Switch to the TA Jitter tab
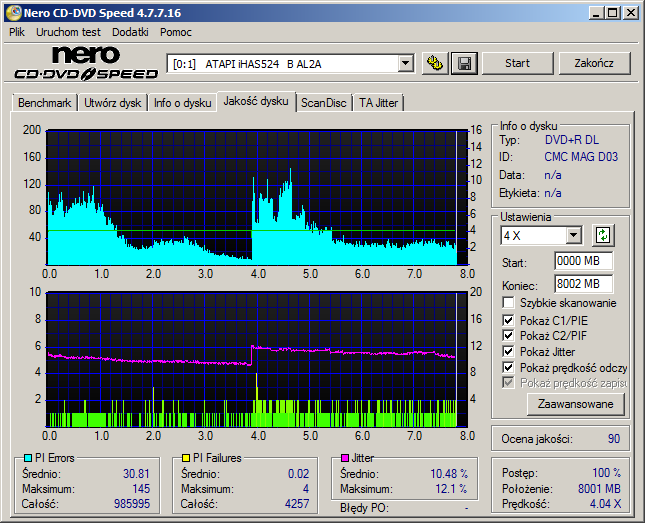Image resolution: width=645 pixels, height=523 pixels. [378, 103]
